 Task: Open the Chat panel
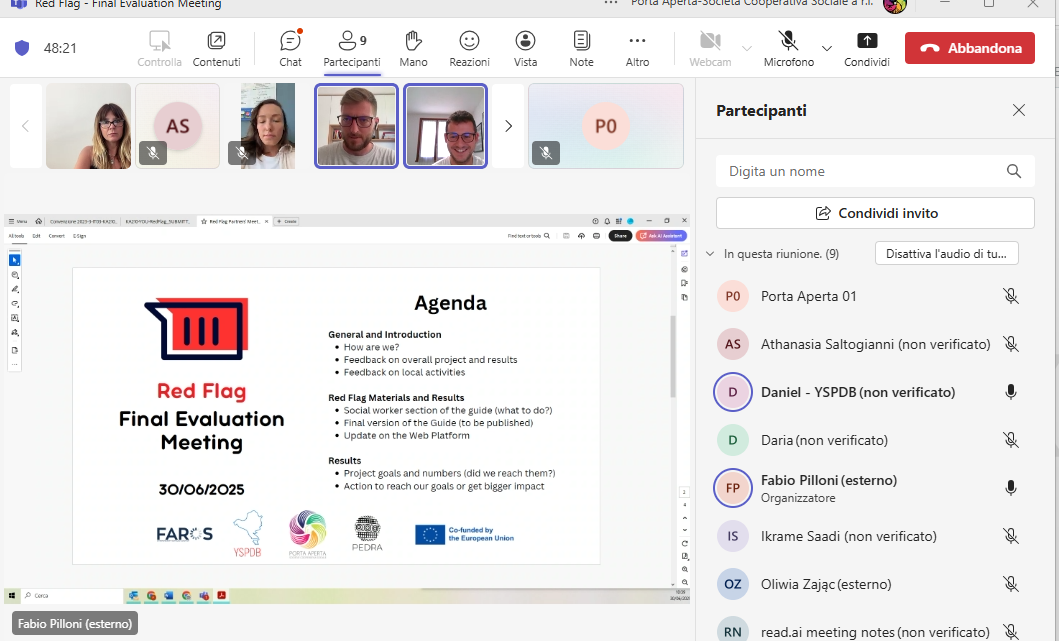(290, 48)
